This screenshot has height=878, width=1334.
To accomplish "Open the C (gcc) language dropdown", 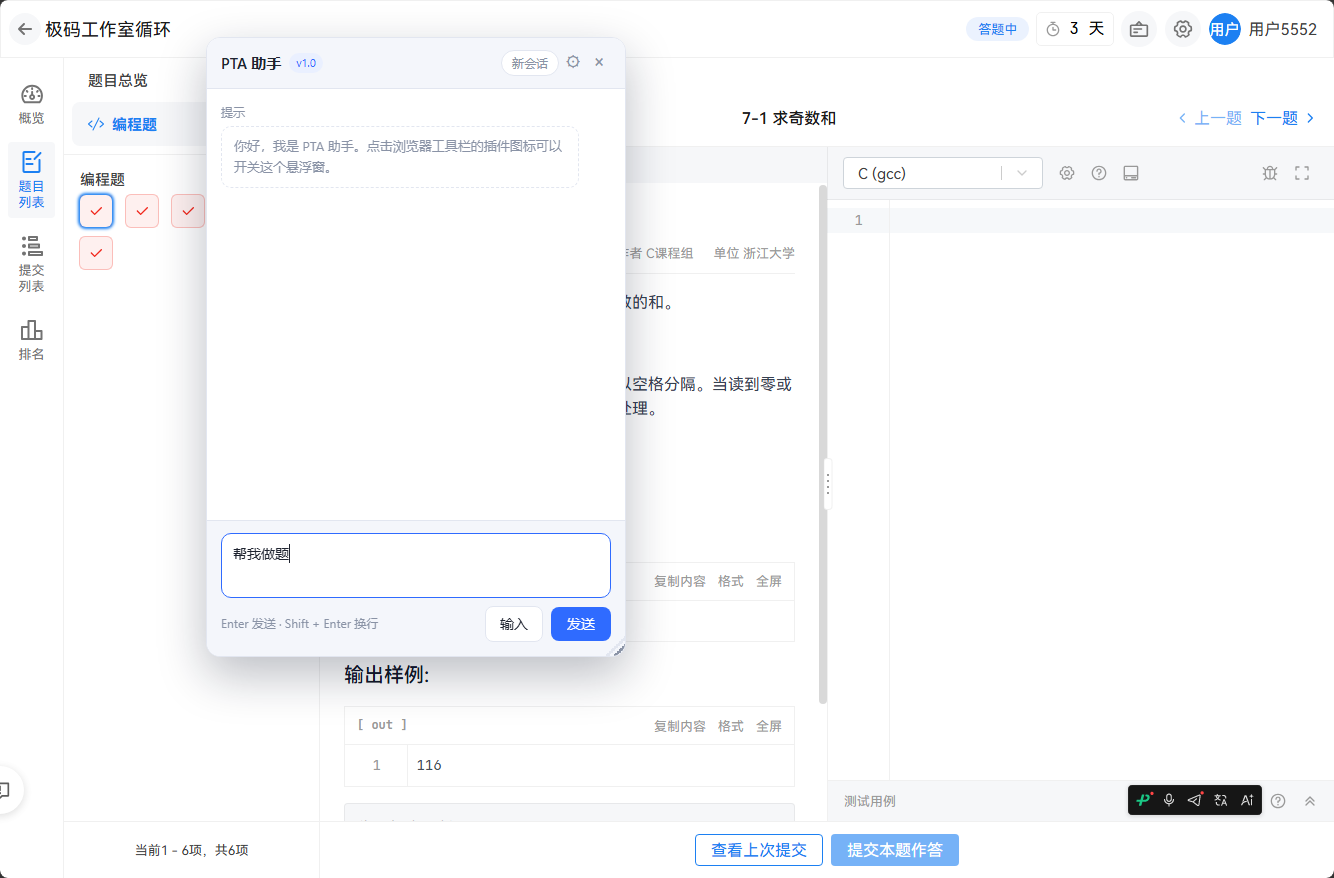I will [x=943, y=173].
